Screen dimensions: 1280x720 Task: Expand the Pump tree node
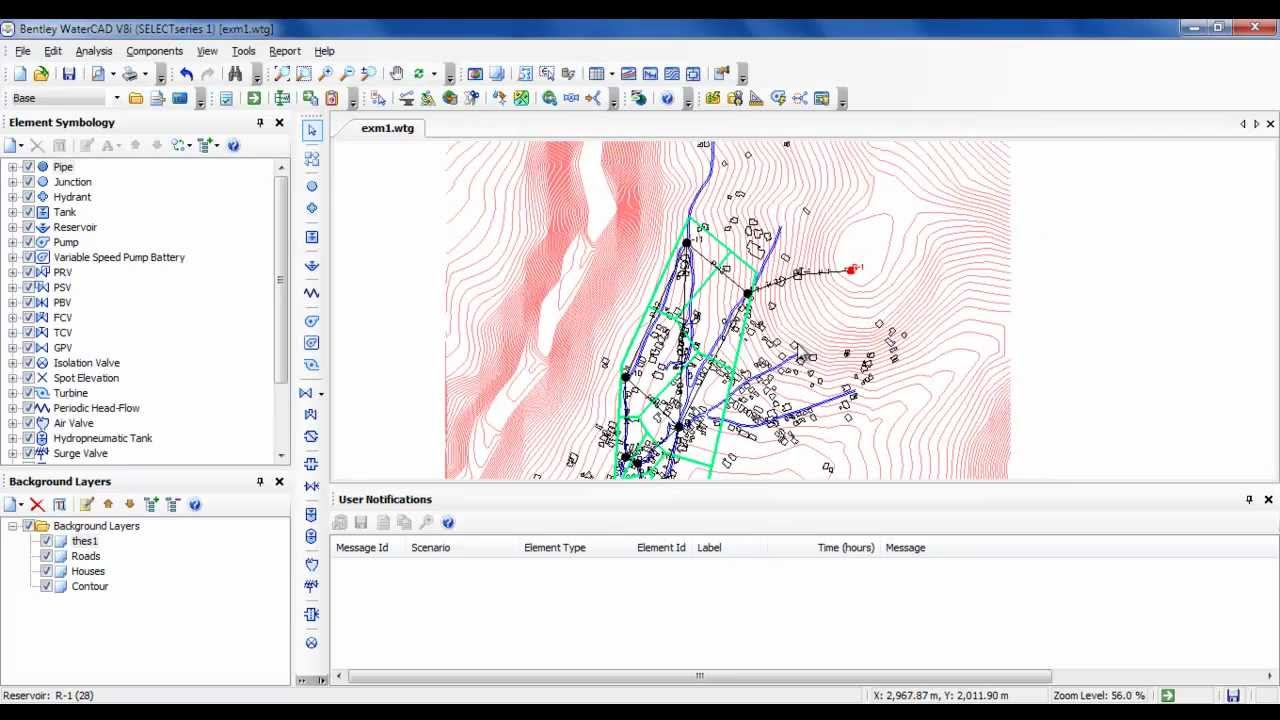12,242
